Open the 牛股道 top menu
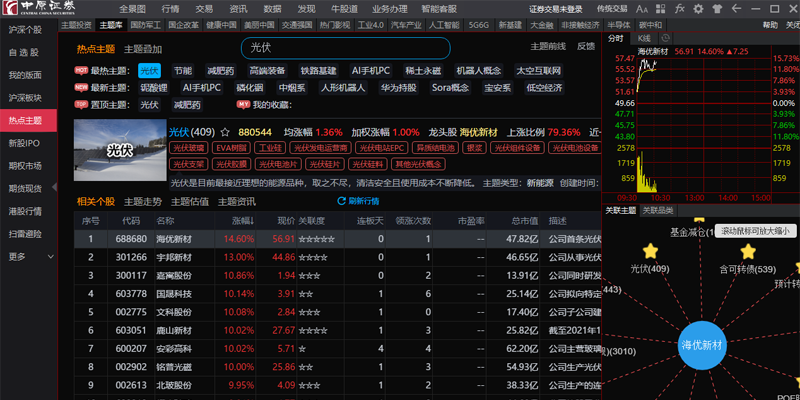The image size is (800, 400). point(344,9)
